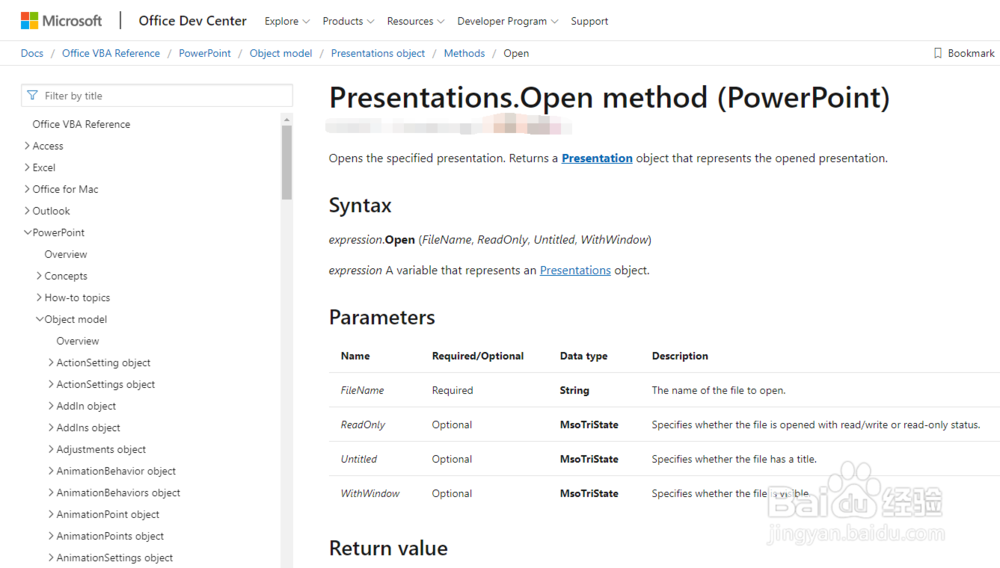This screenshot has height=568, width=1000.
Task: Click the sidebar vertical scrollbar
Action: click(x=287, y=160)
